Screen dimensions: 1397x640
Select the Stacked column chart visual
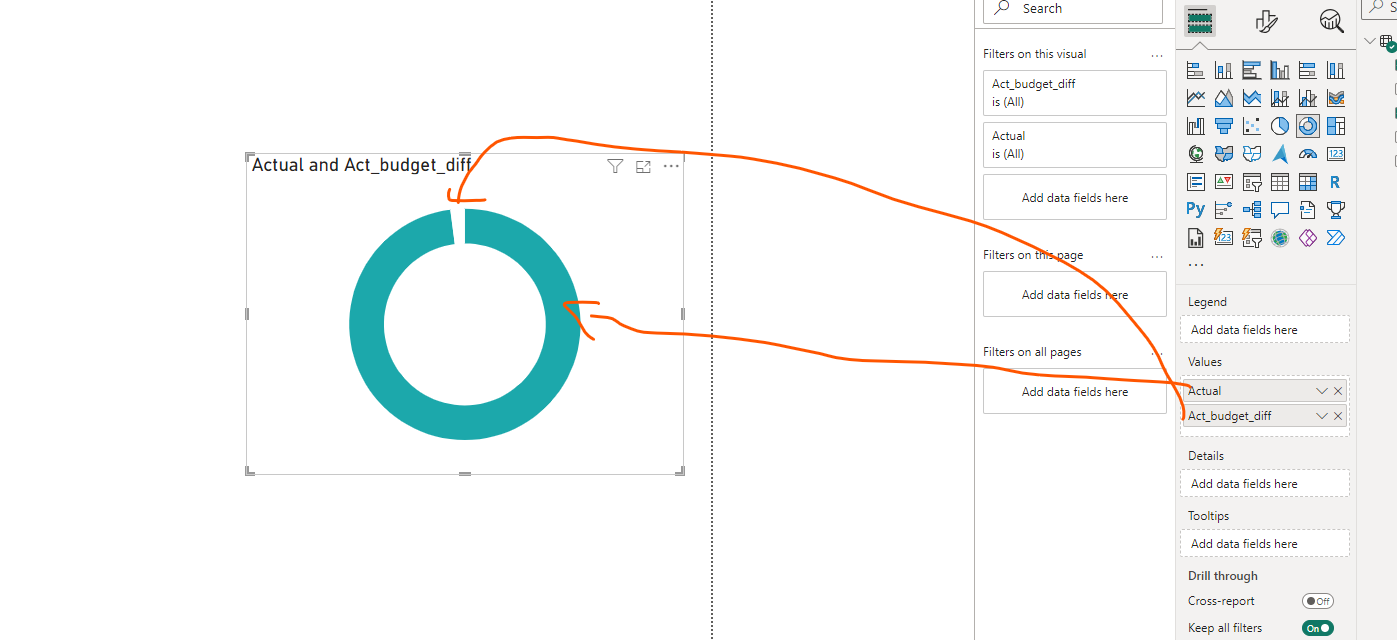pyautogui.click(x=1223, y=70)
